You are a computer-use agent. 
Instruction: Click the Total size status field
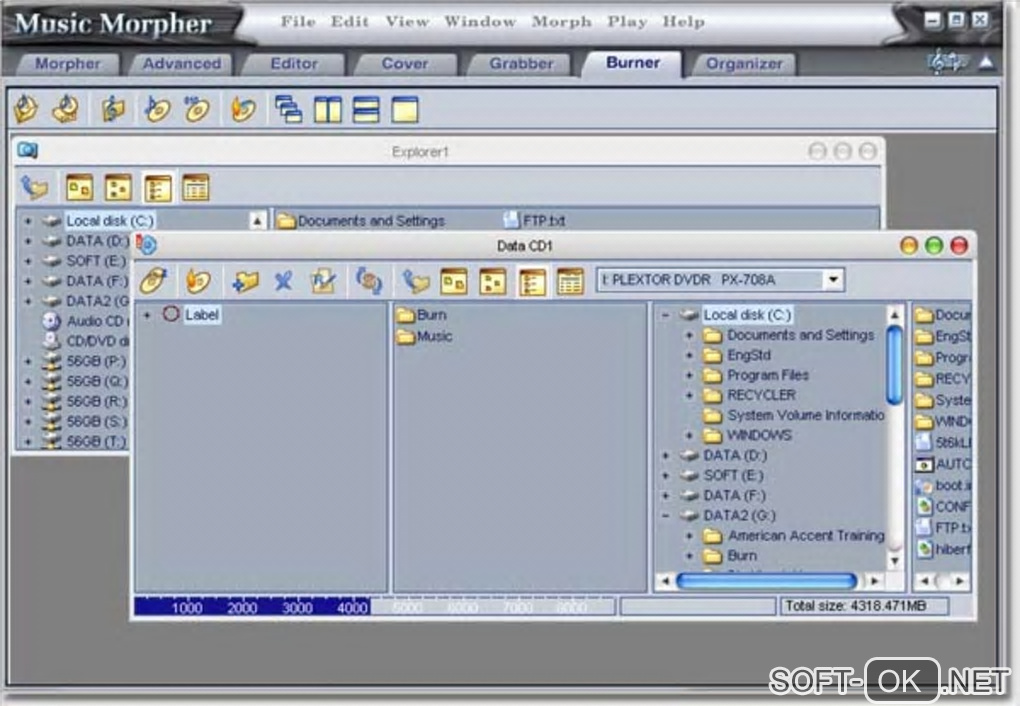[864, 606]
